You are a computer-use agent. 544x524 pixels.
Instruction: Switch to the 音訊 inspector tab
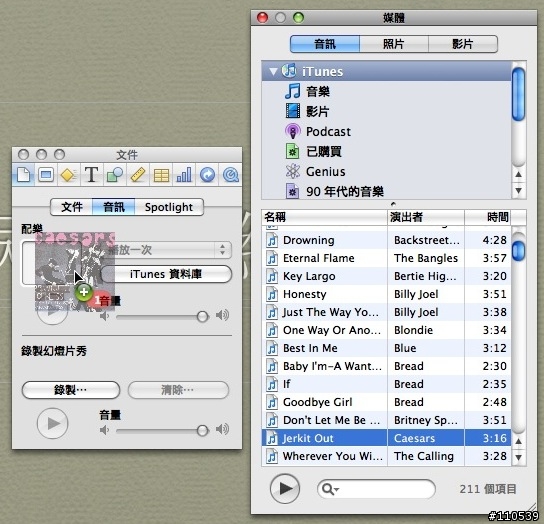click(114, 207)
